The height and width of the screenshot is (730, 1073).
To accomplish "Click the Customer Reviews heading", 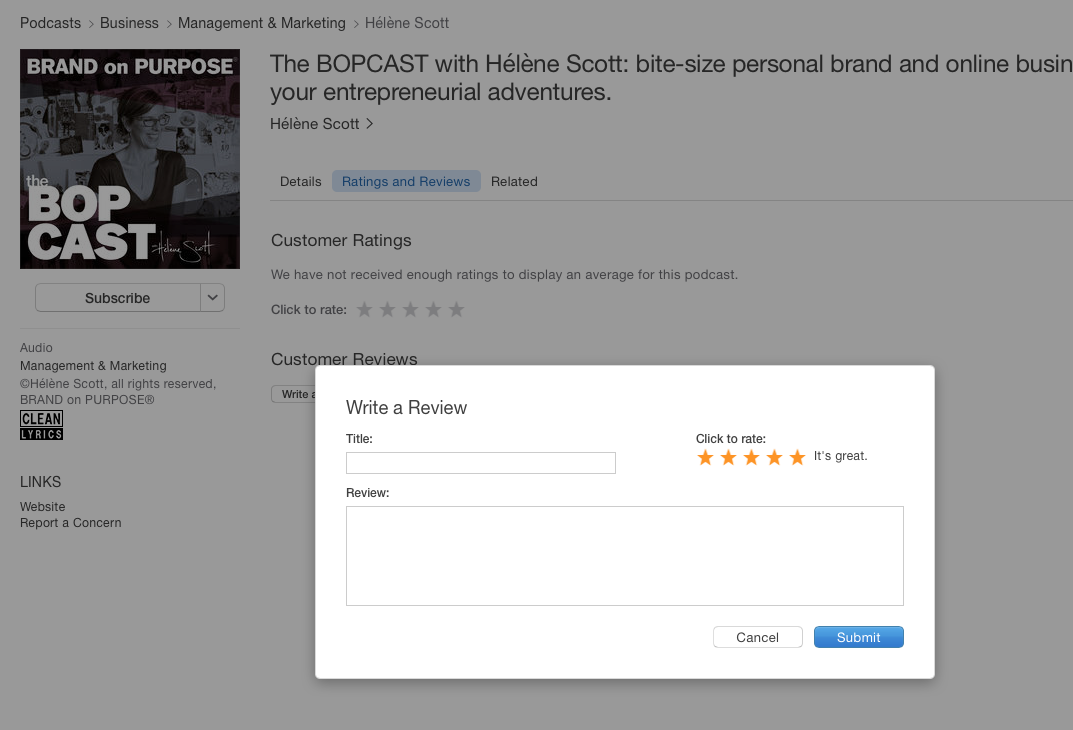I will coord(344,359).
